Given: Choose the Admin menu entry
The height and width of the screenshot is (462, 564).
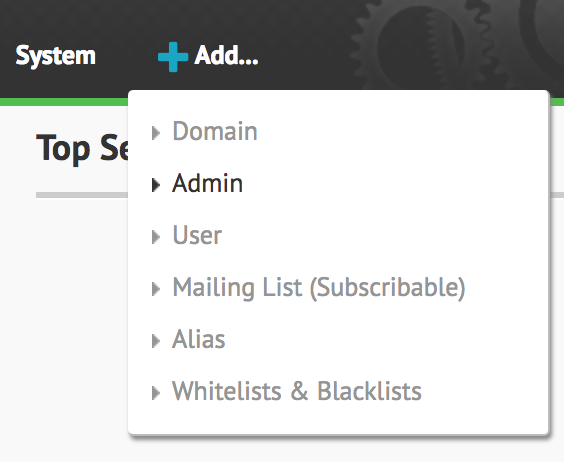Looking at the screenshot, I should click(207, 183).
